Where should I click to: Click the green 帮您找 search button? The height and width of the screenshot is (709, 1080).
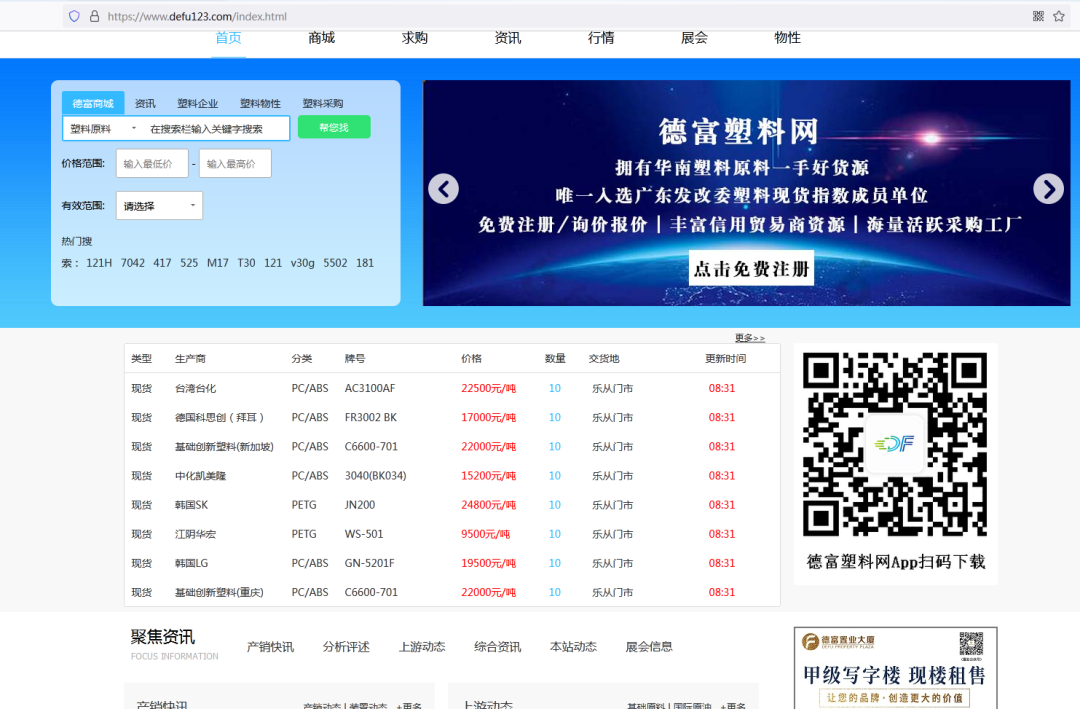(x=334, y=128)
